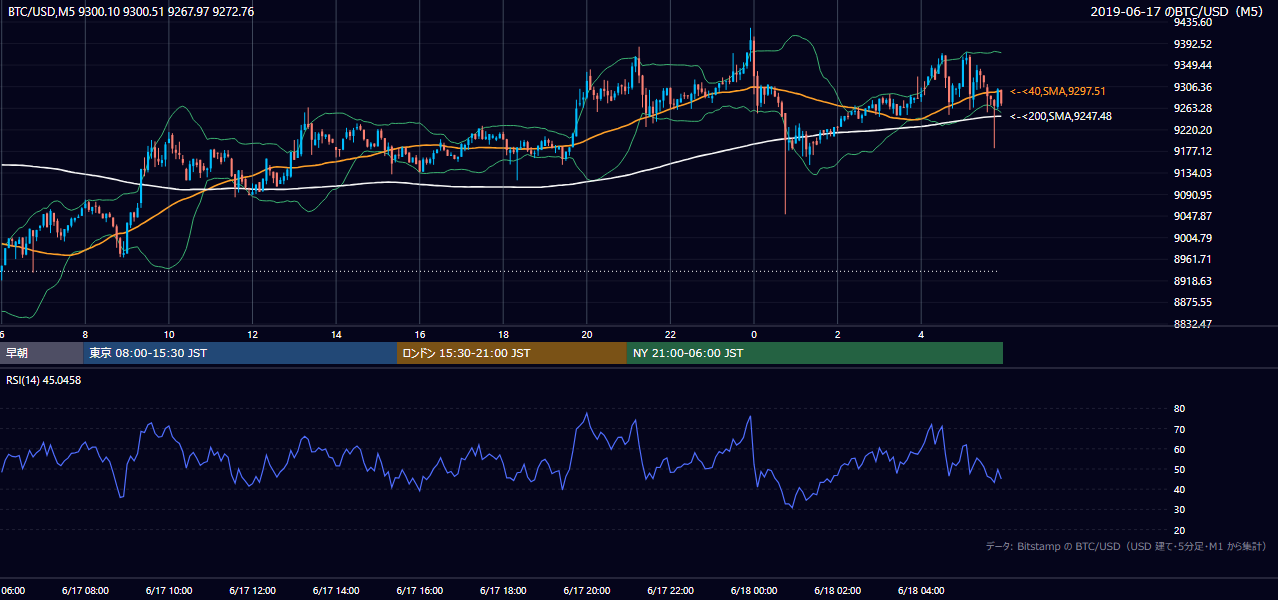Viewport: 1278px width, 600px height.
Task: Click the 6/18 00:00 time label
Action: pyautogui.click(x=754, y=590)
